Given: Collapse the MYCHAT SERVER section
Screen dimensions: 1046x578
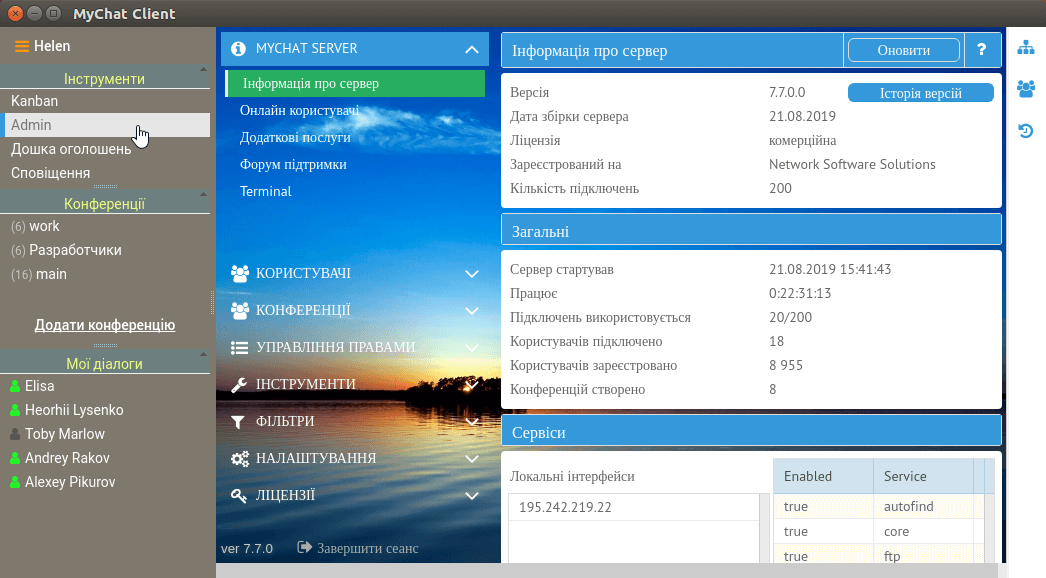Looking at the screenshot, I should 472,49.
